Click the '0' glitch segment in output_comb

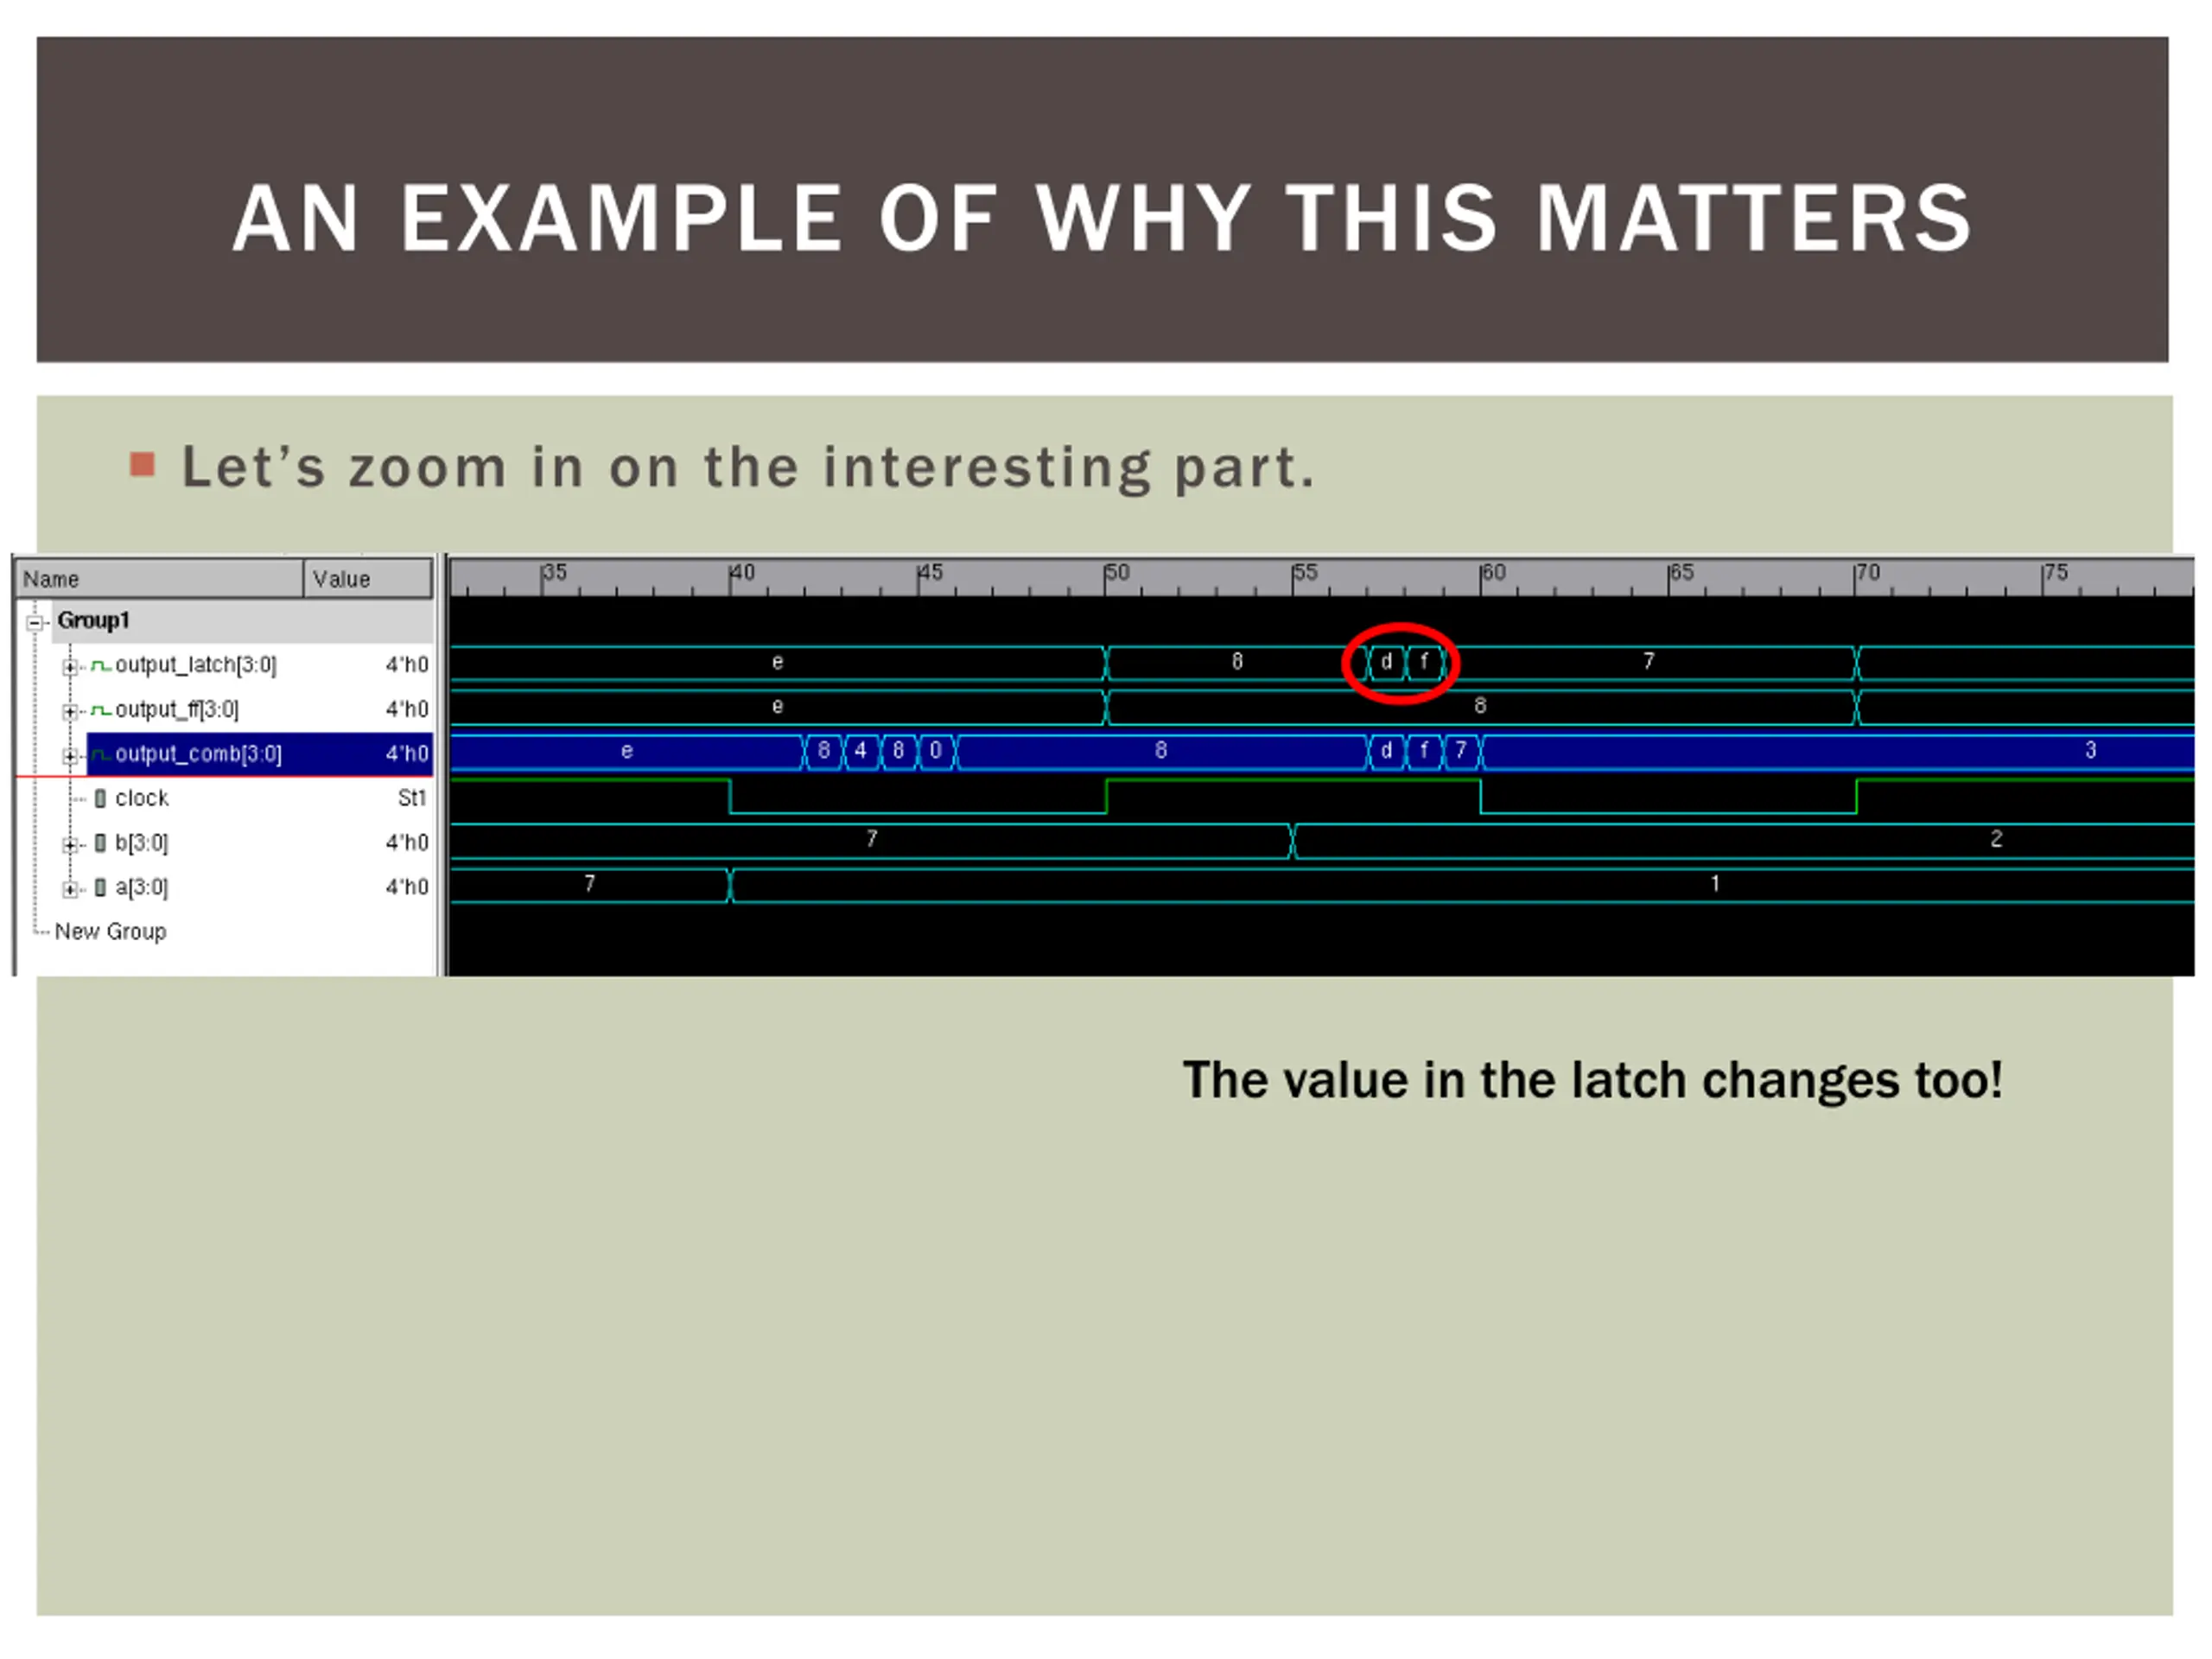click(936, 752)
